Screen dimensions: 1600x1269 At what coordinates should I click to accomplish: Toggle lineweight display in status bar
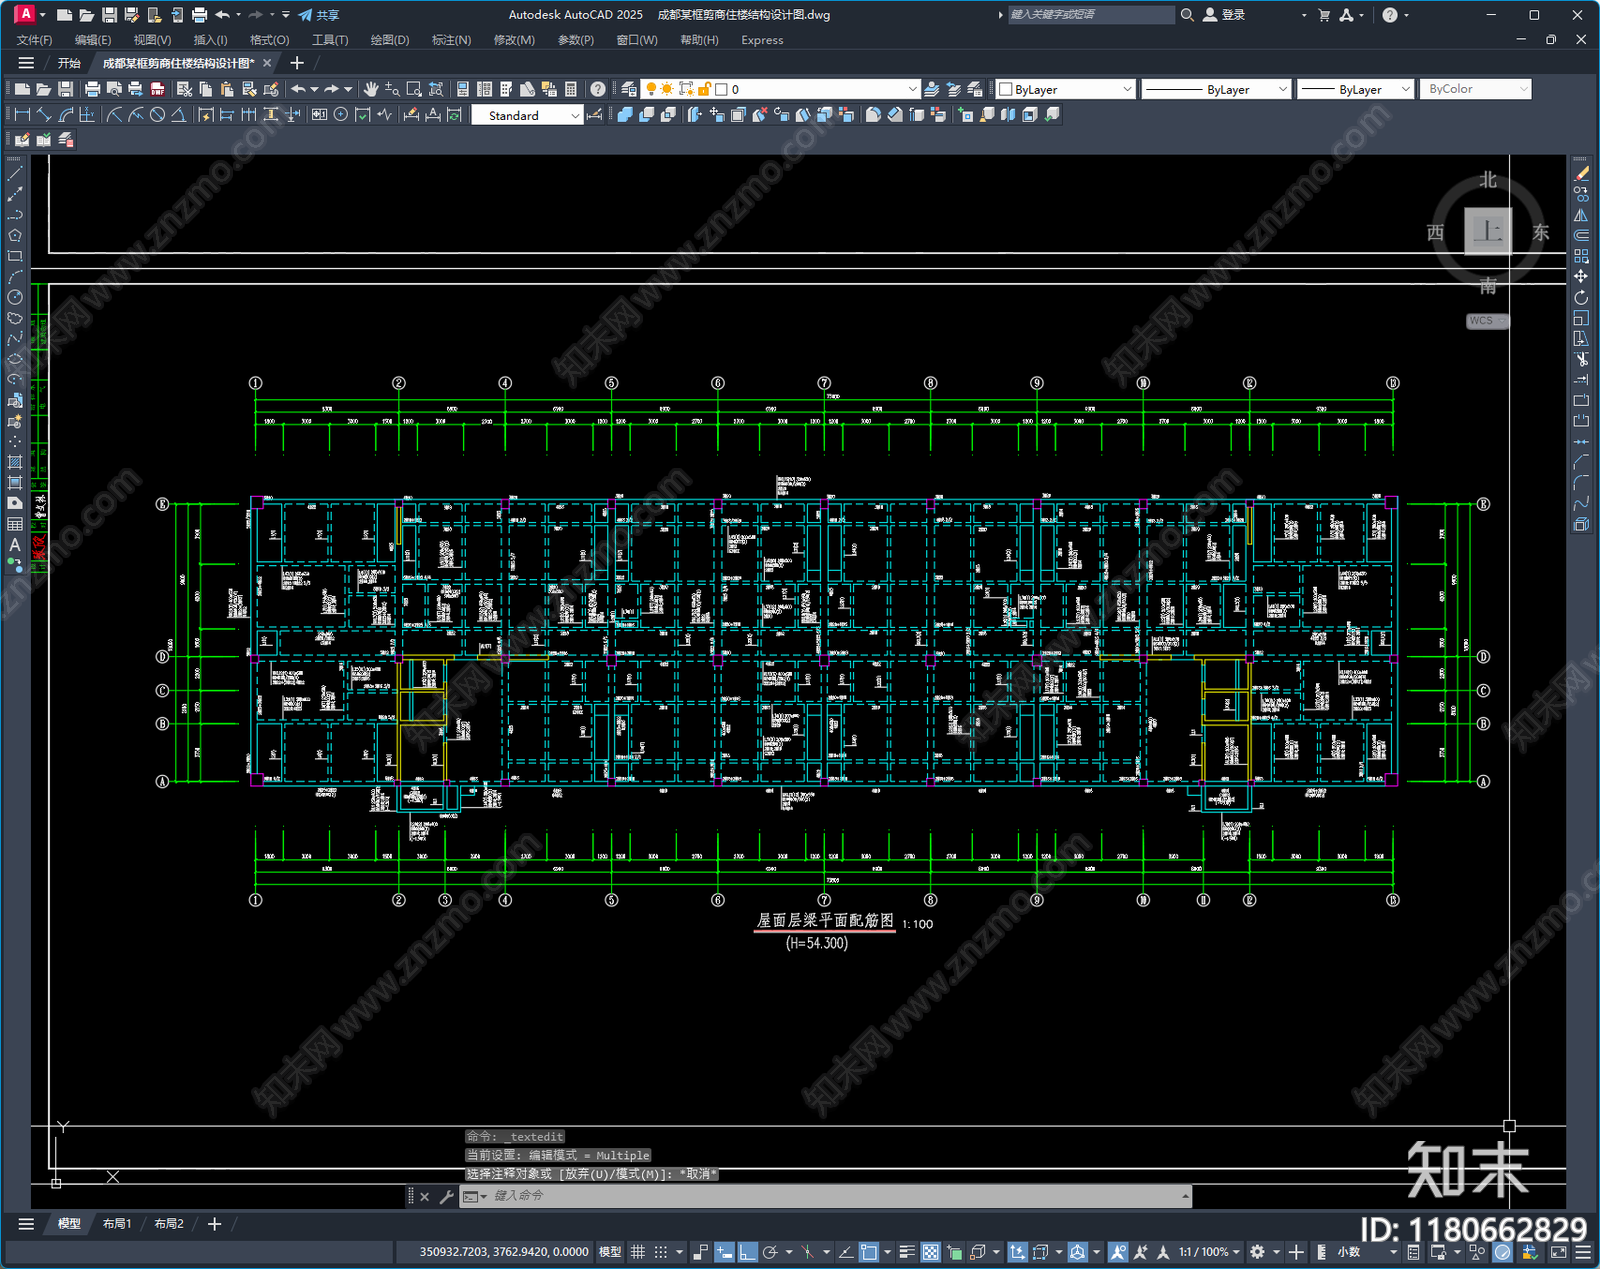[x=907, y=1252]
